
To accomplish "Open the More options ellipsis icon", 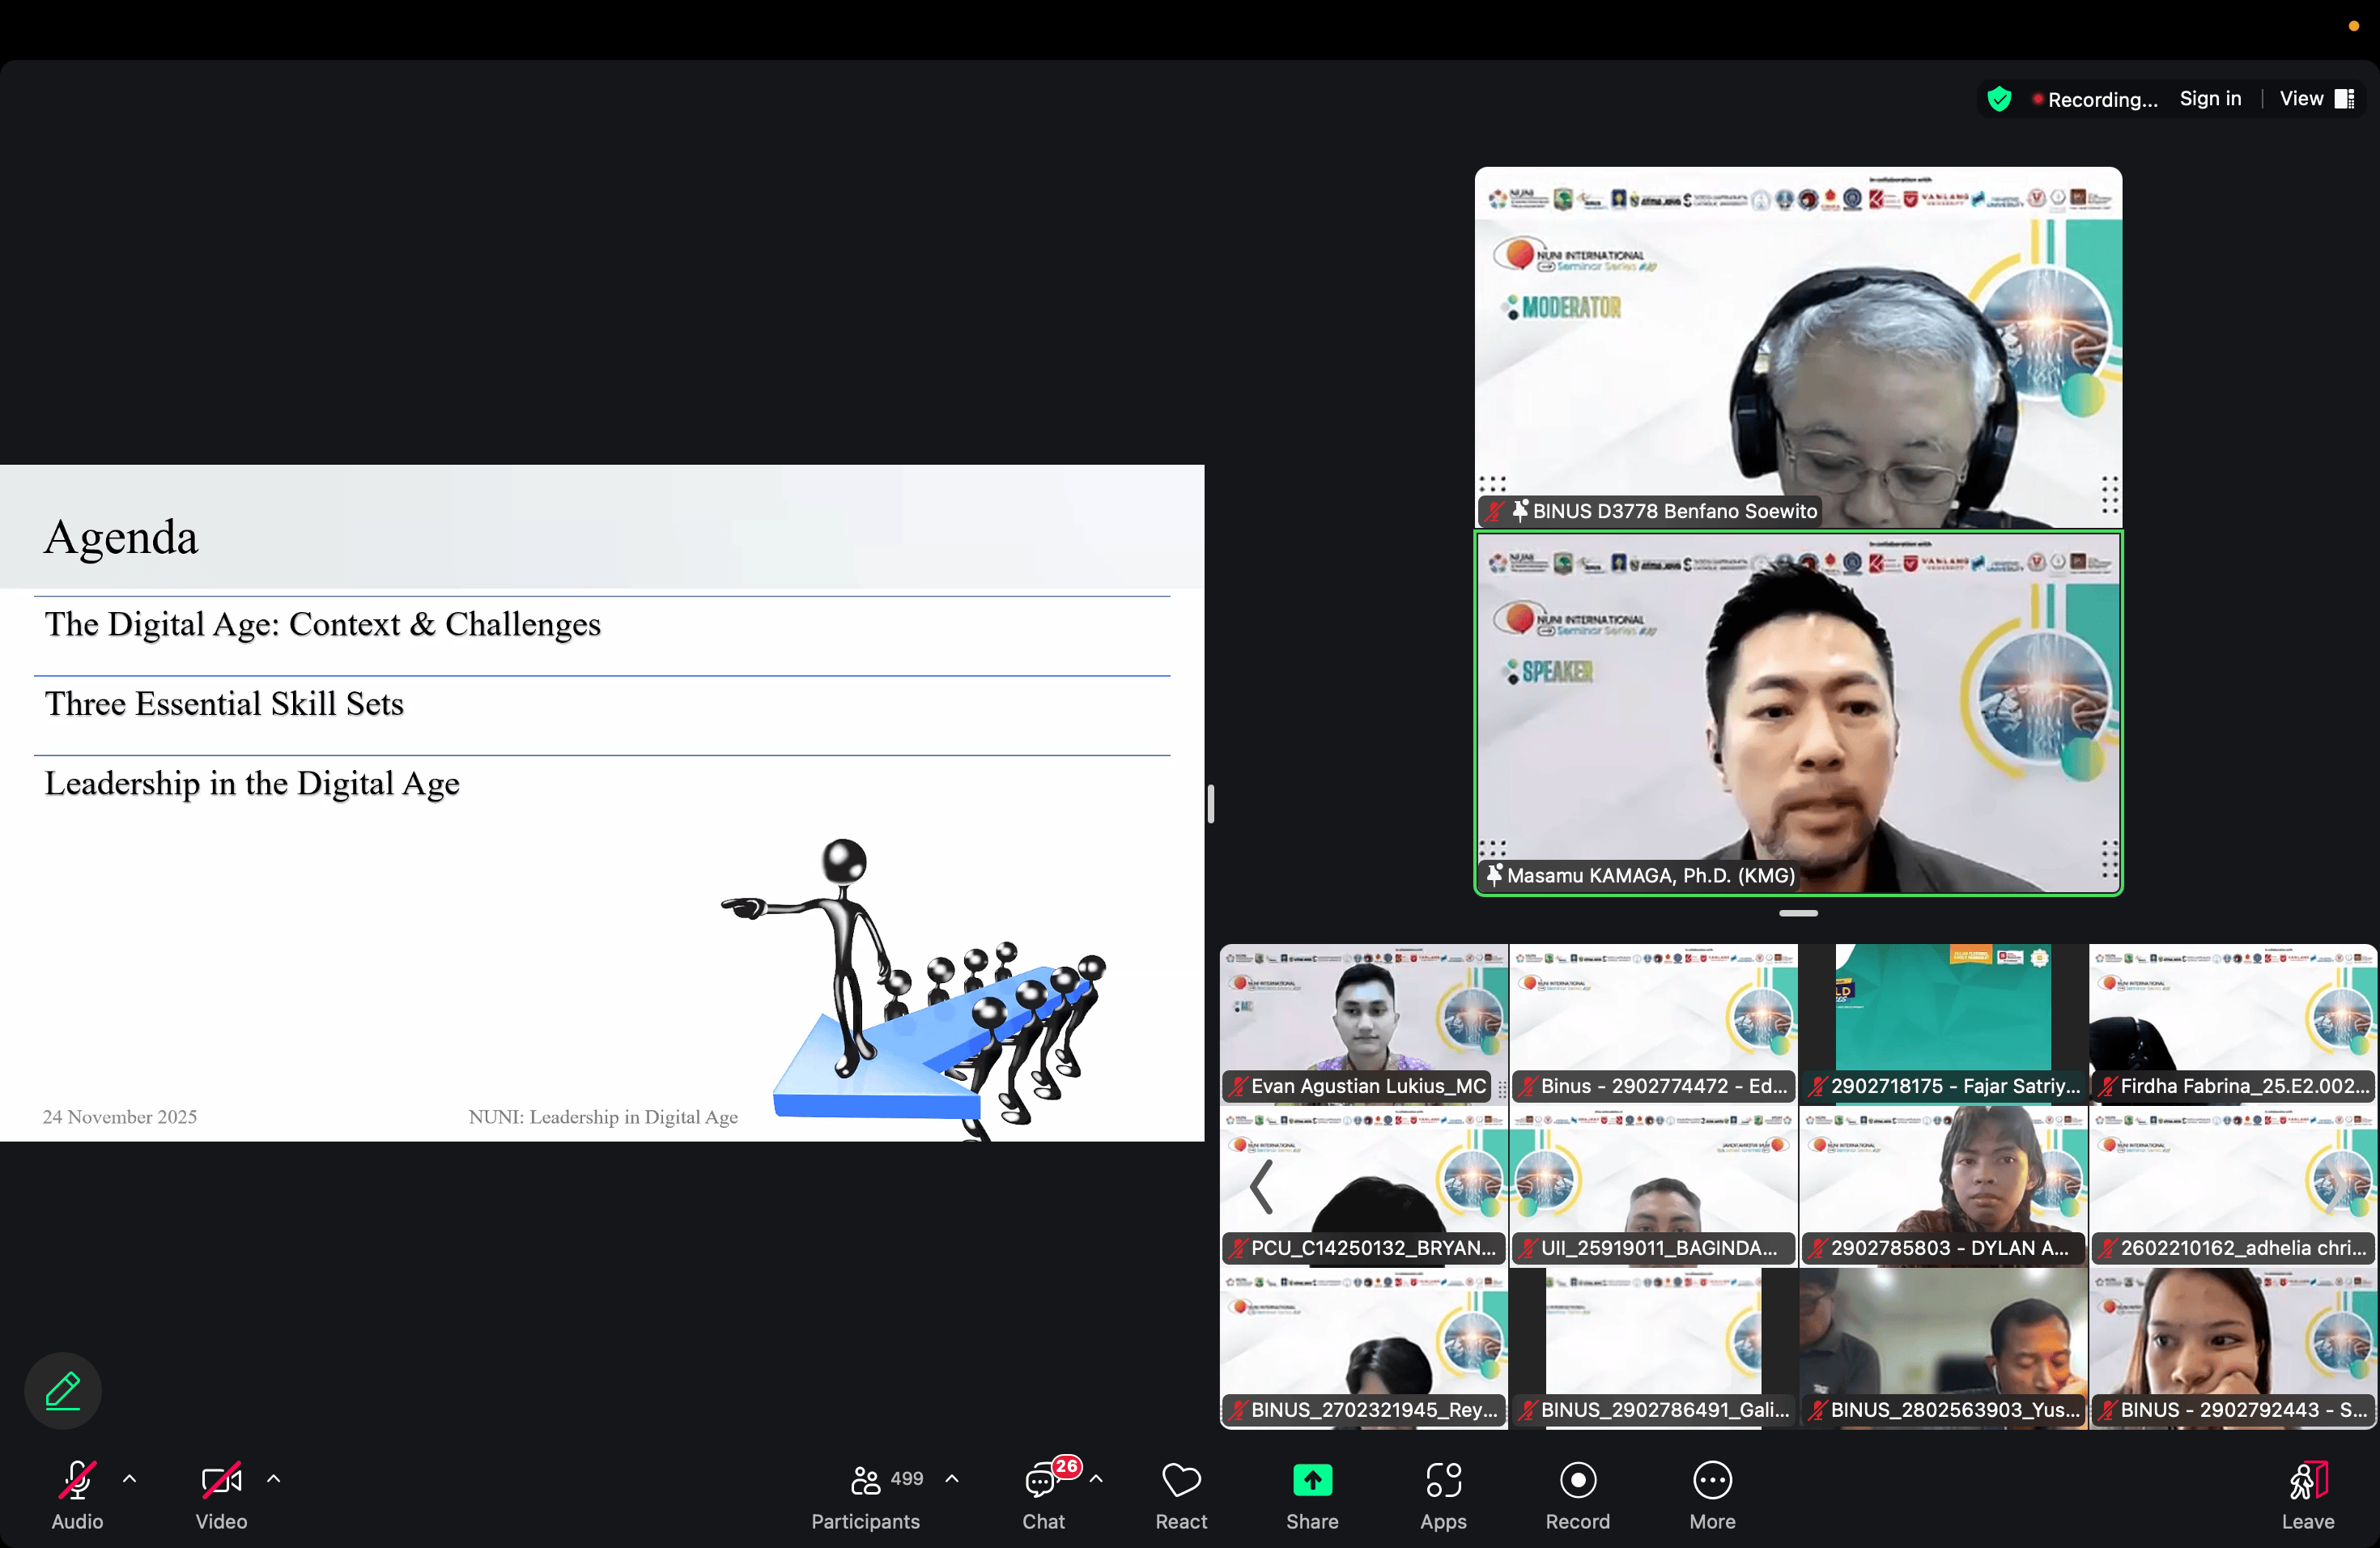I will coord(1712,1480).
